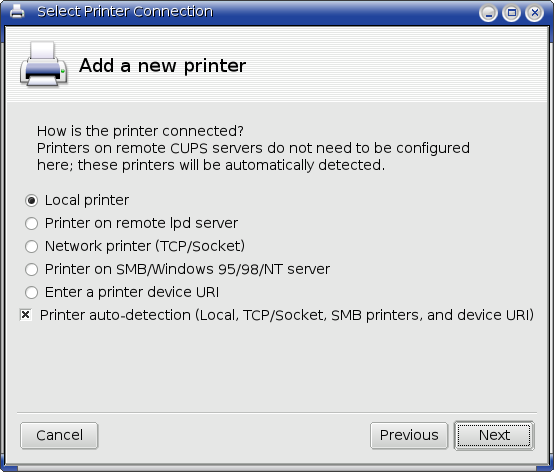The width and height of the screenshot is (554, 472).
Task: Minimize the Select Printer Connection window
Action: click(488, 13)
